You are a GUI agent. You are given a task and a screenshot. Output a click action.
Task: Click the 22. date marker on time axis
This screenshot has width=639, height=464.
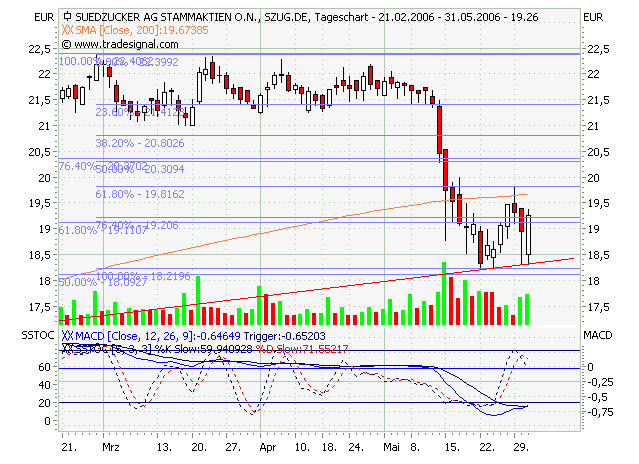[487, 447]
